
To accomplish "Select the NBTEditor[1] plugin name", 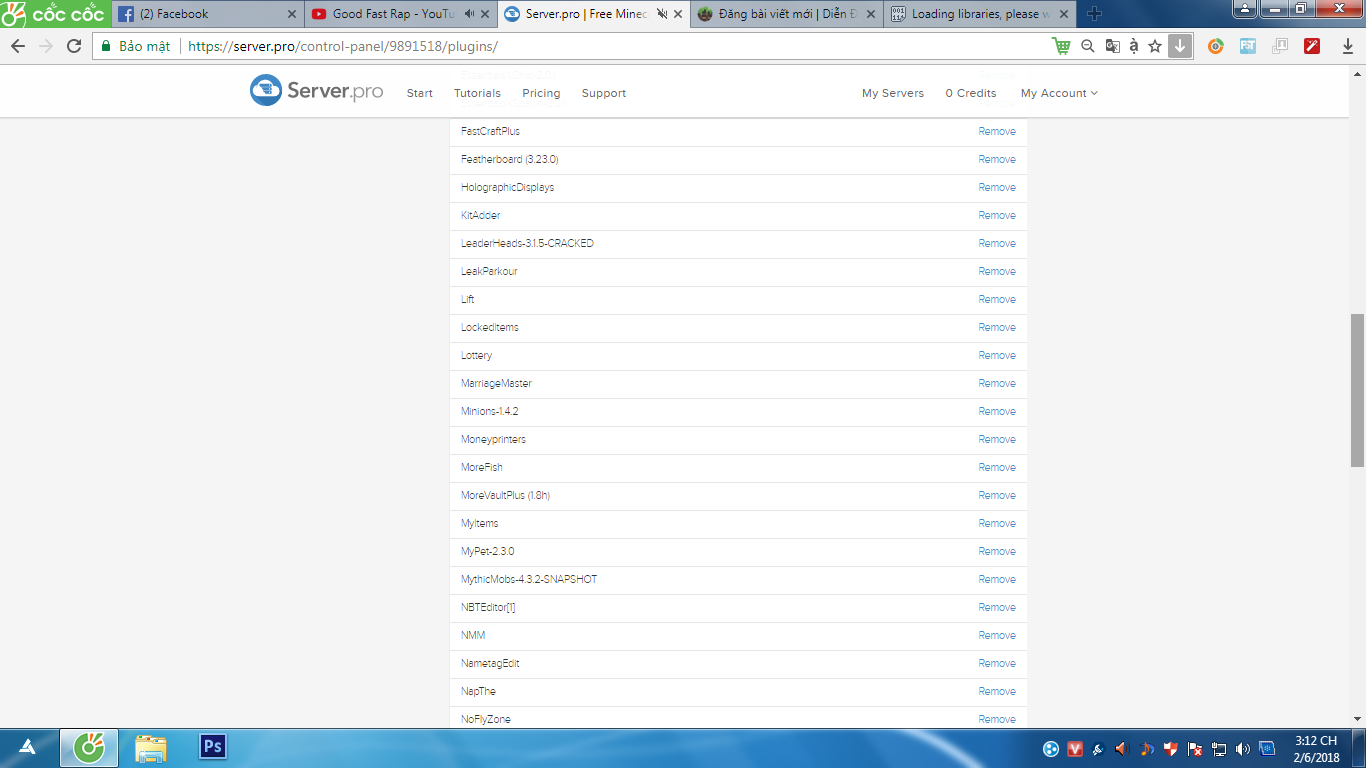I will point(488,607).
